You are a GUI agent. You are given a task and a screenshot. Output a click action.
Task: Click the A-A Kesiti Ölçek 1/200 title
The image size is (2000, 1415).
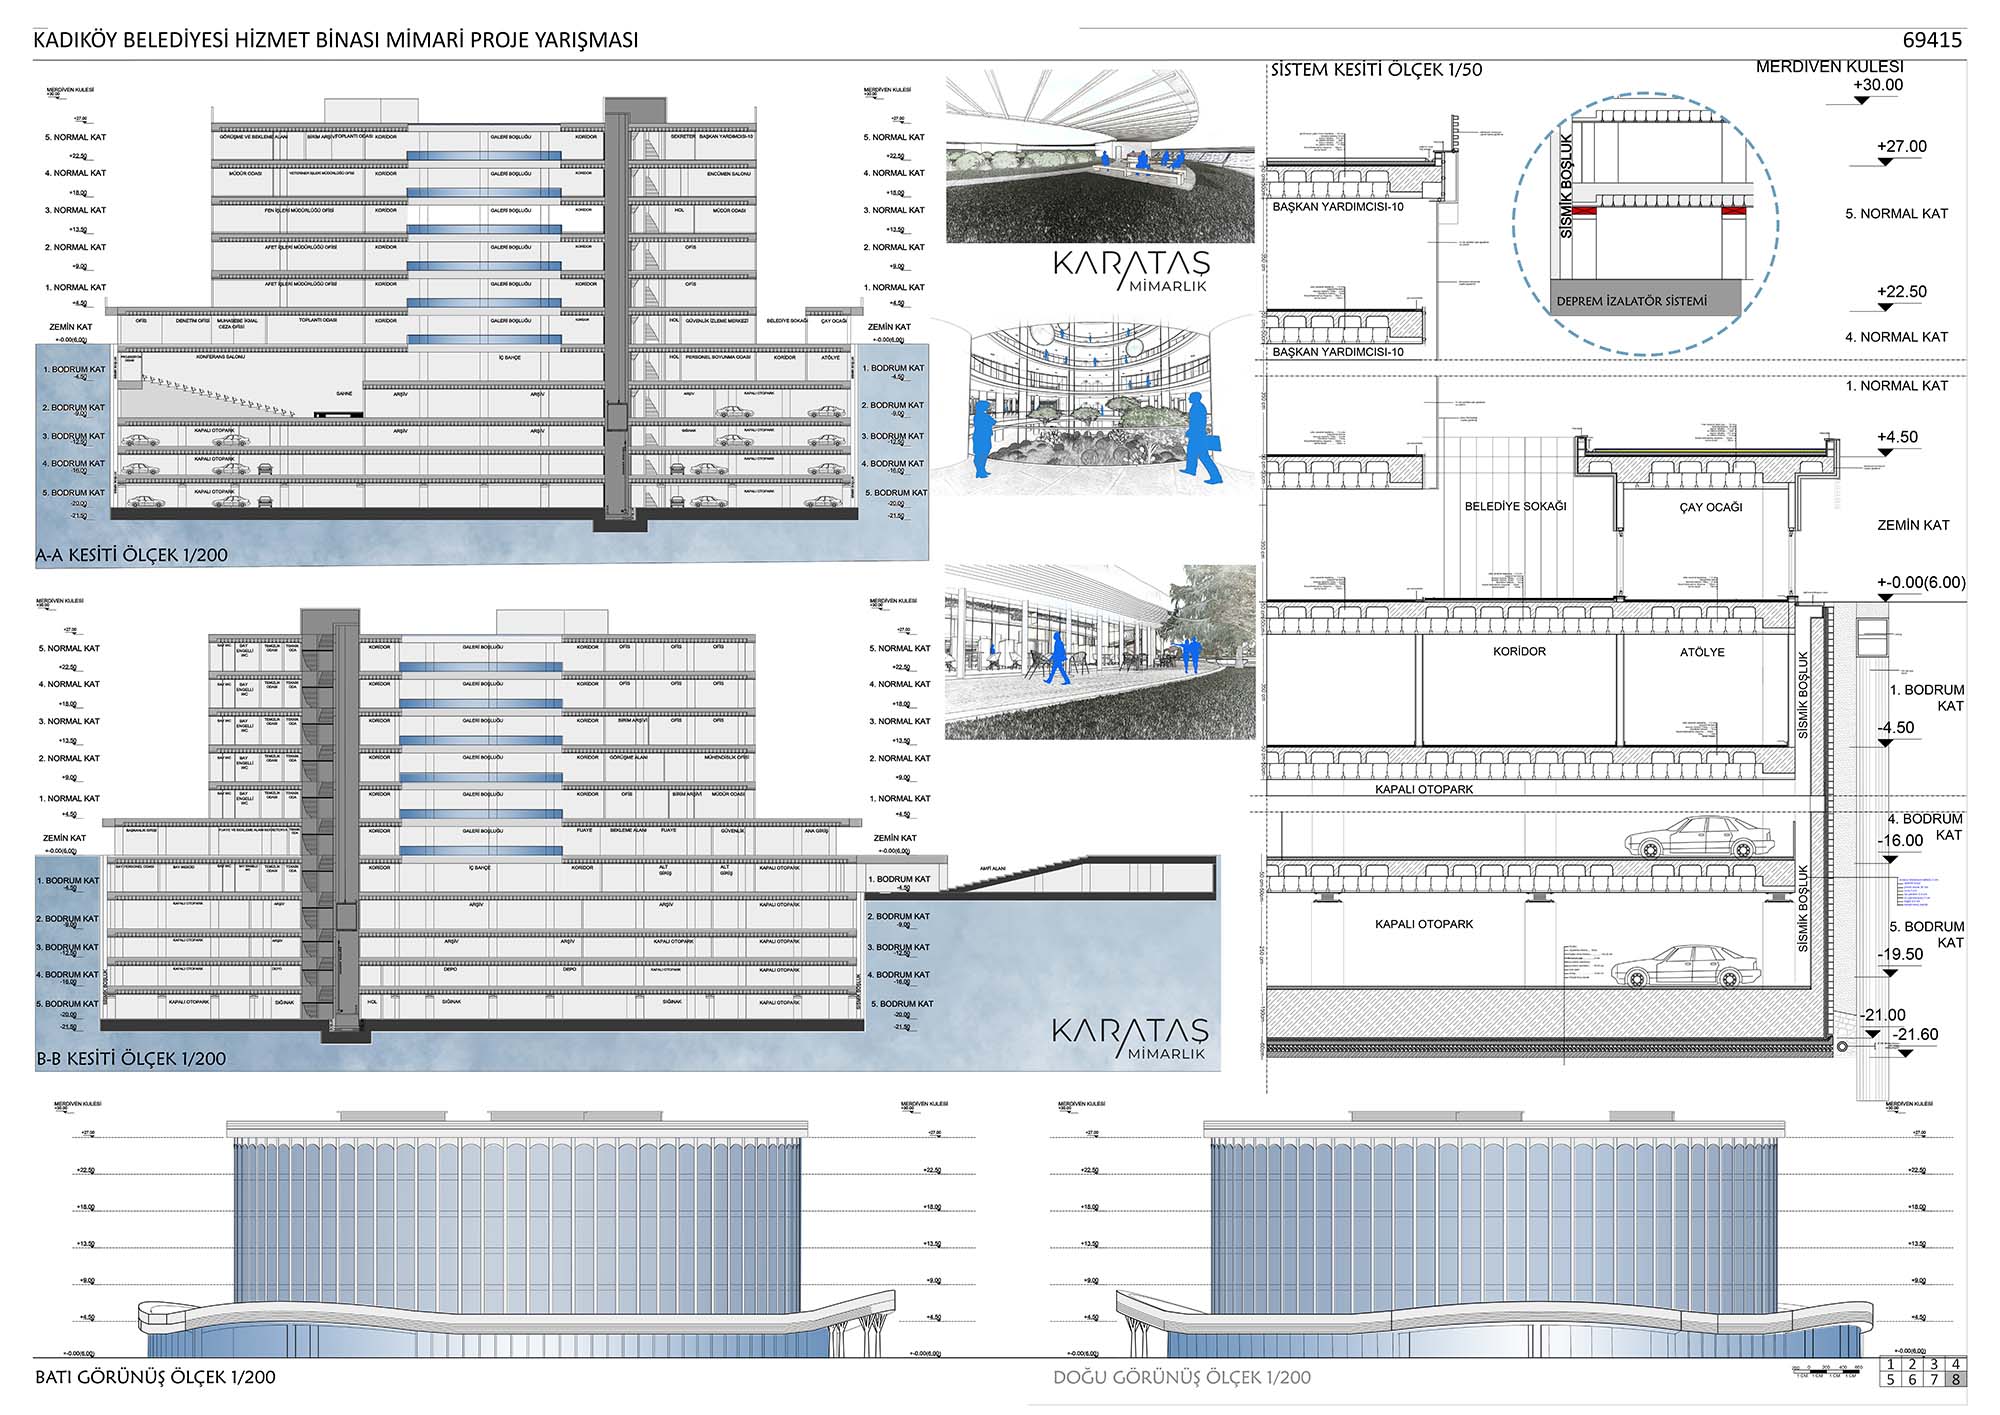(x=132, y=555)
